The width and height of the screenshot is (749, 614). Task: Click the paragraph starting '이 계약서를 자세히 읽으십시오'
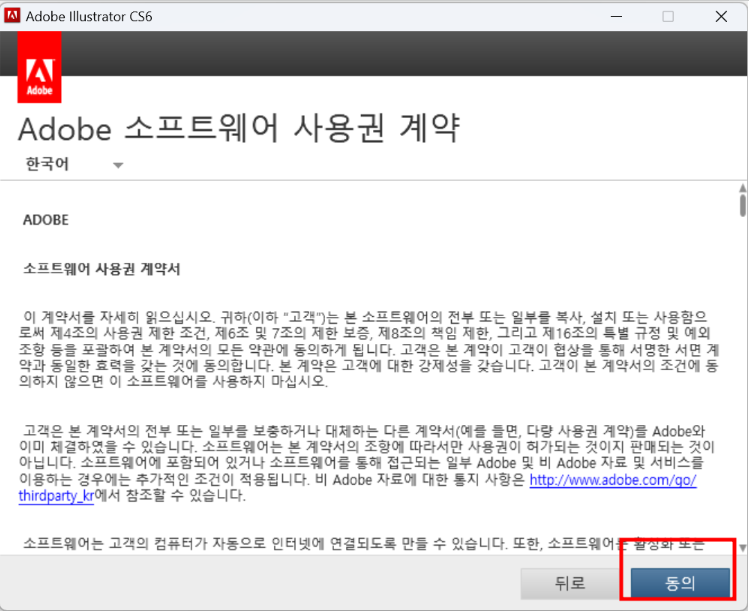coord(369,349)
